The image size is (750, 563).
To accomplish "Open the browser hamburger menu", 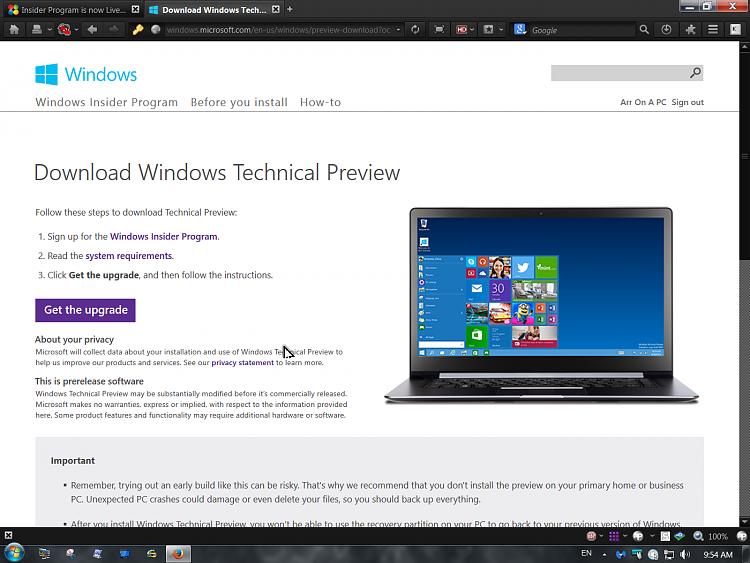I will [x=713, y=30].
